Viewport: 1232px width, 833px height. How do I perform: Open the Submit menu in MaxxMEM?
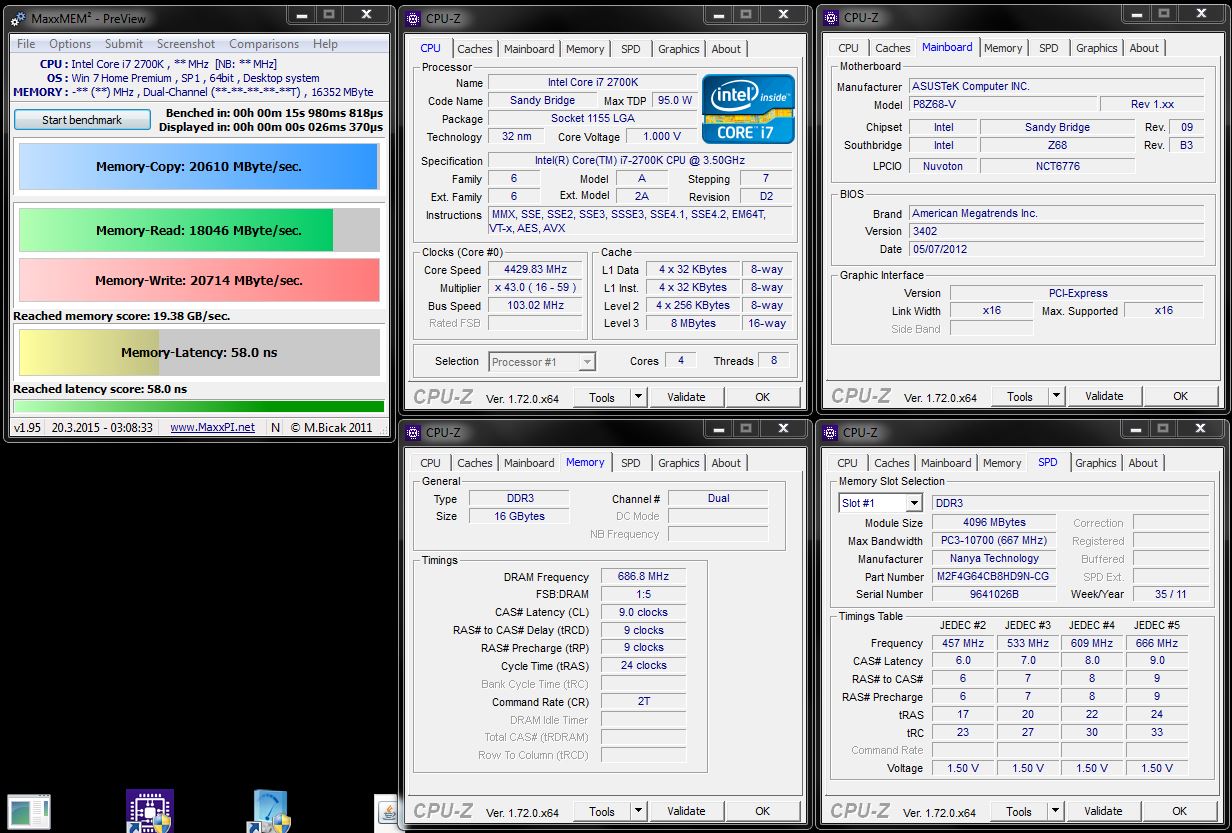pos(124,44)
